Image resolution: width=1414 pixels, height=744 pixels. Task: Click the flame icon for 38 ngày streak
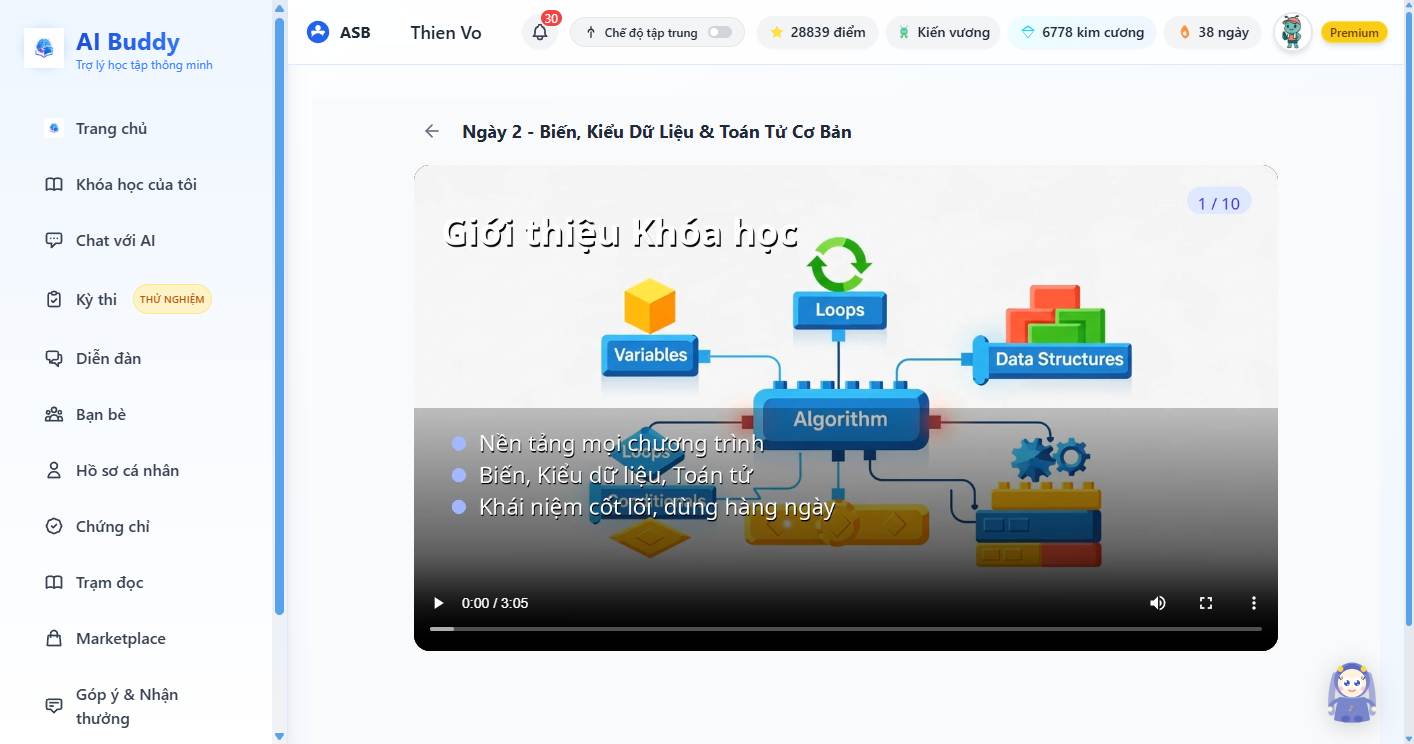[1185, 32]
